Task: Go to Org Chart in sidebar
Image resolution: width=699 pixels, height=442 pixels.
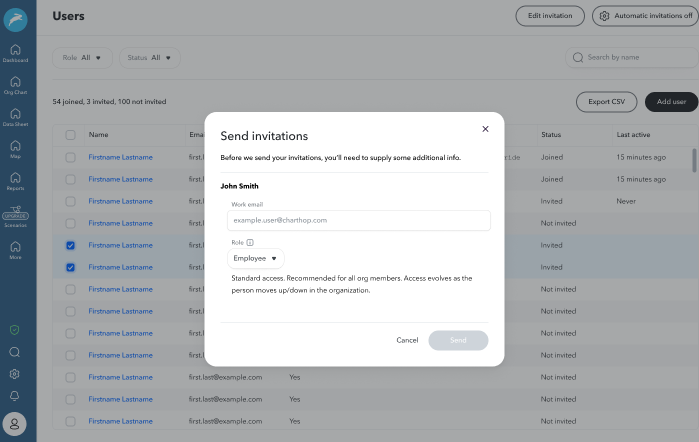Action: tap(15, 84)
